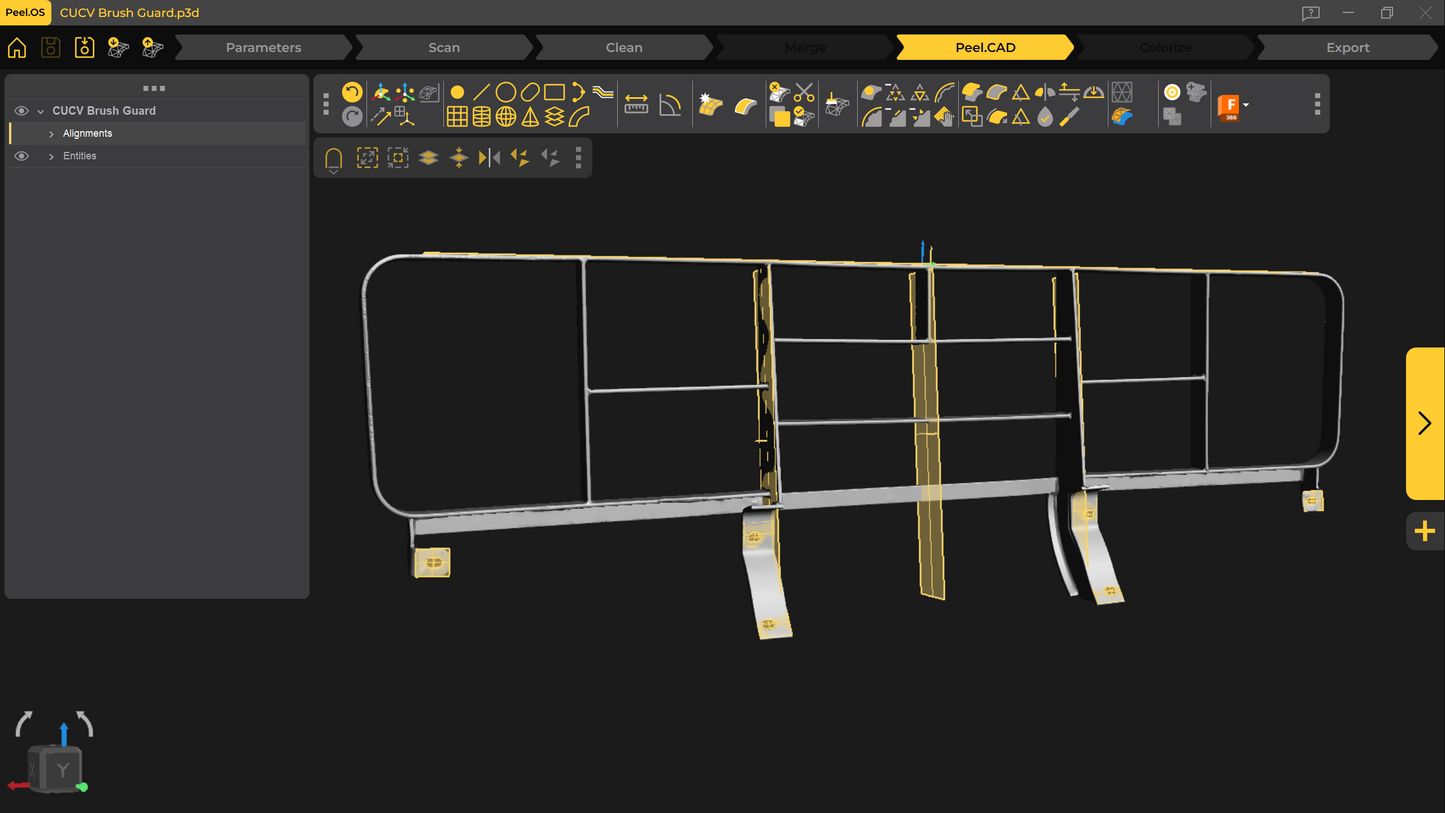This screenshot has height=813, width=1445.
Task: Hide the CUCV Brush Guard item
Action: (x=21, y=111)
